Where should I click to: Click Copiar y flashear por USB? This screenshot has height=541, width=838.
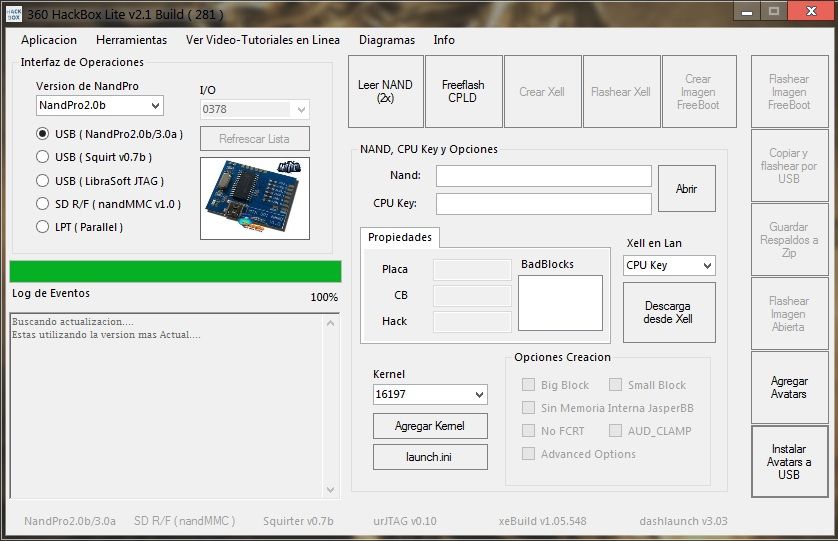(789, 166)
